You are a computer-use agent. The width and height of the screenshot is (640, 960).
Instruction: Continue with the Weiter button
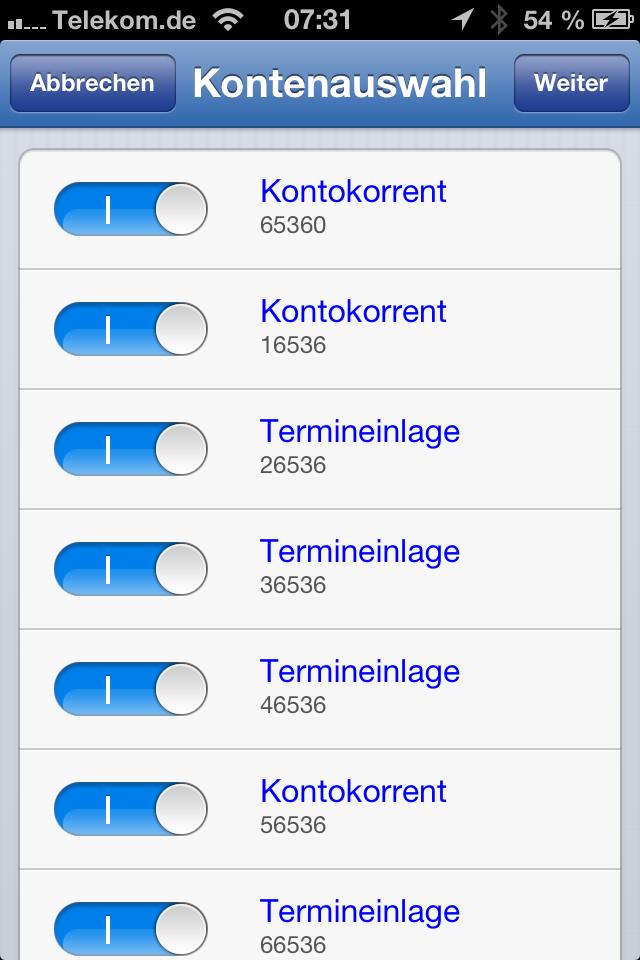point(571,83)
